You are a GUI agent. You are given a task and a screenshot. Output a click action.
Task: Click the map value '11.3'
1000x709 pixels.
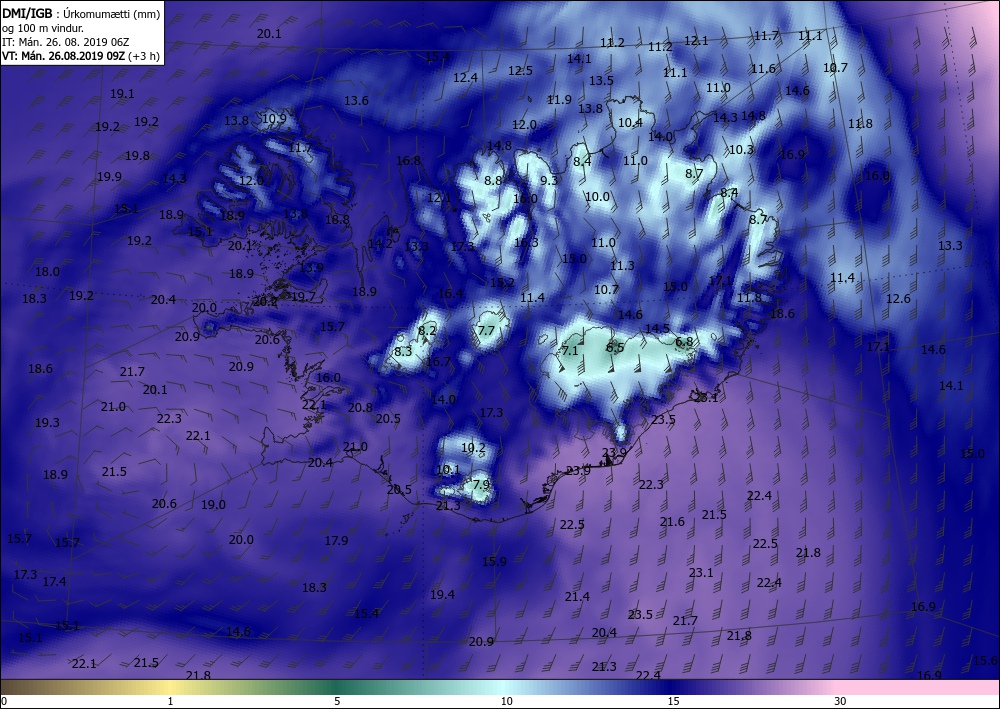click(x=622, y=266)
